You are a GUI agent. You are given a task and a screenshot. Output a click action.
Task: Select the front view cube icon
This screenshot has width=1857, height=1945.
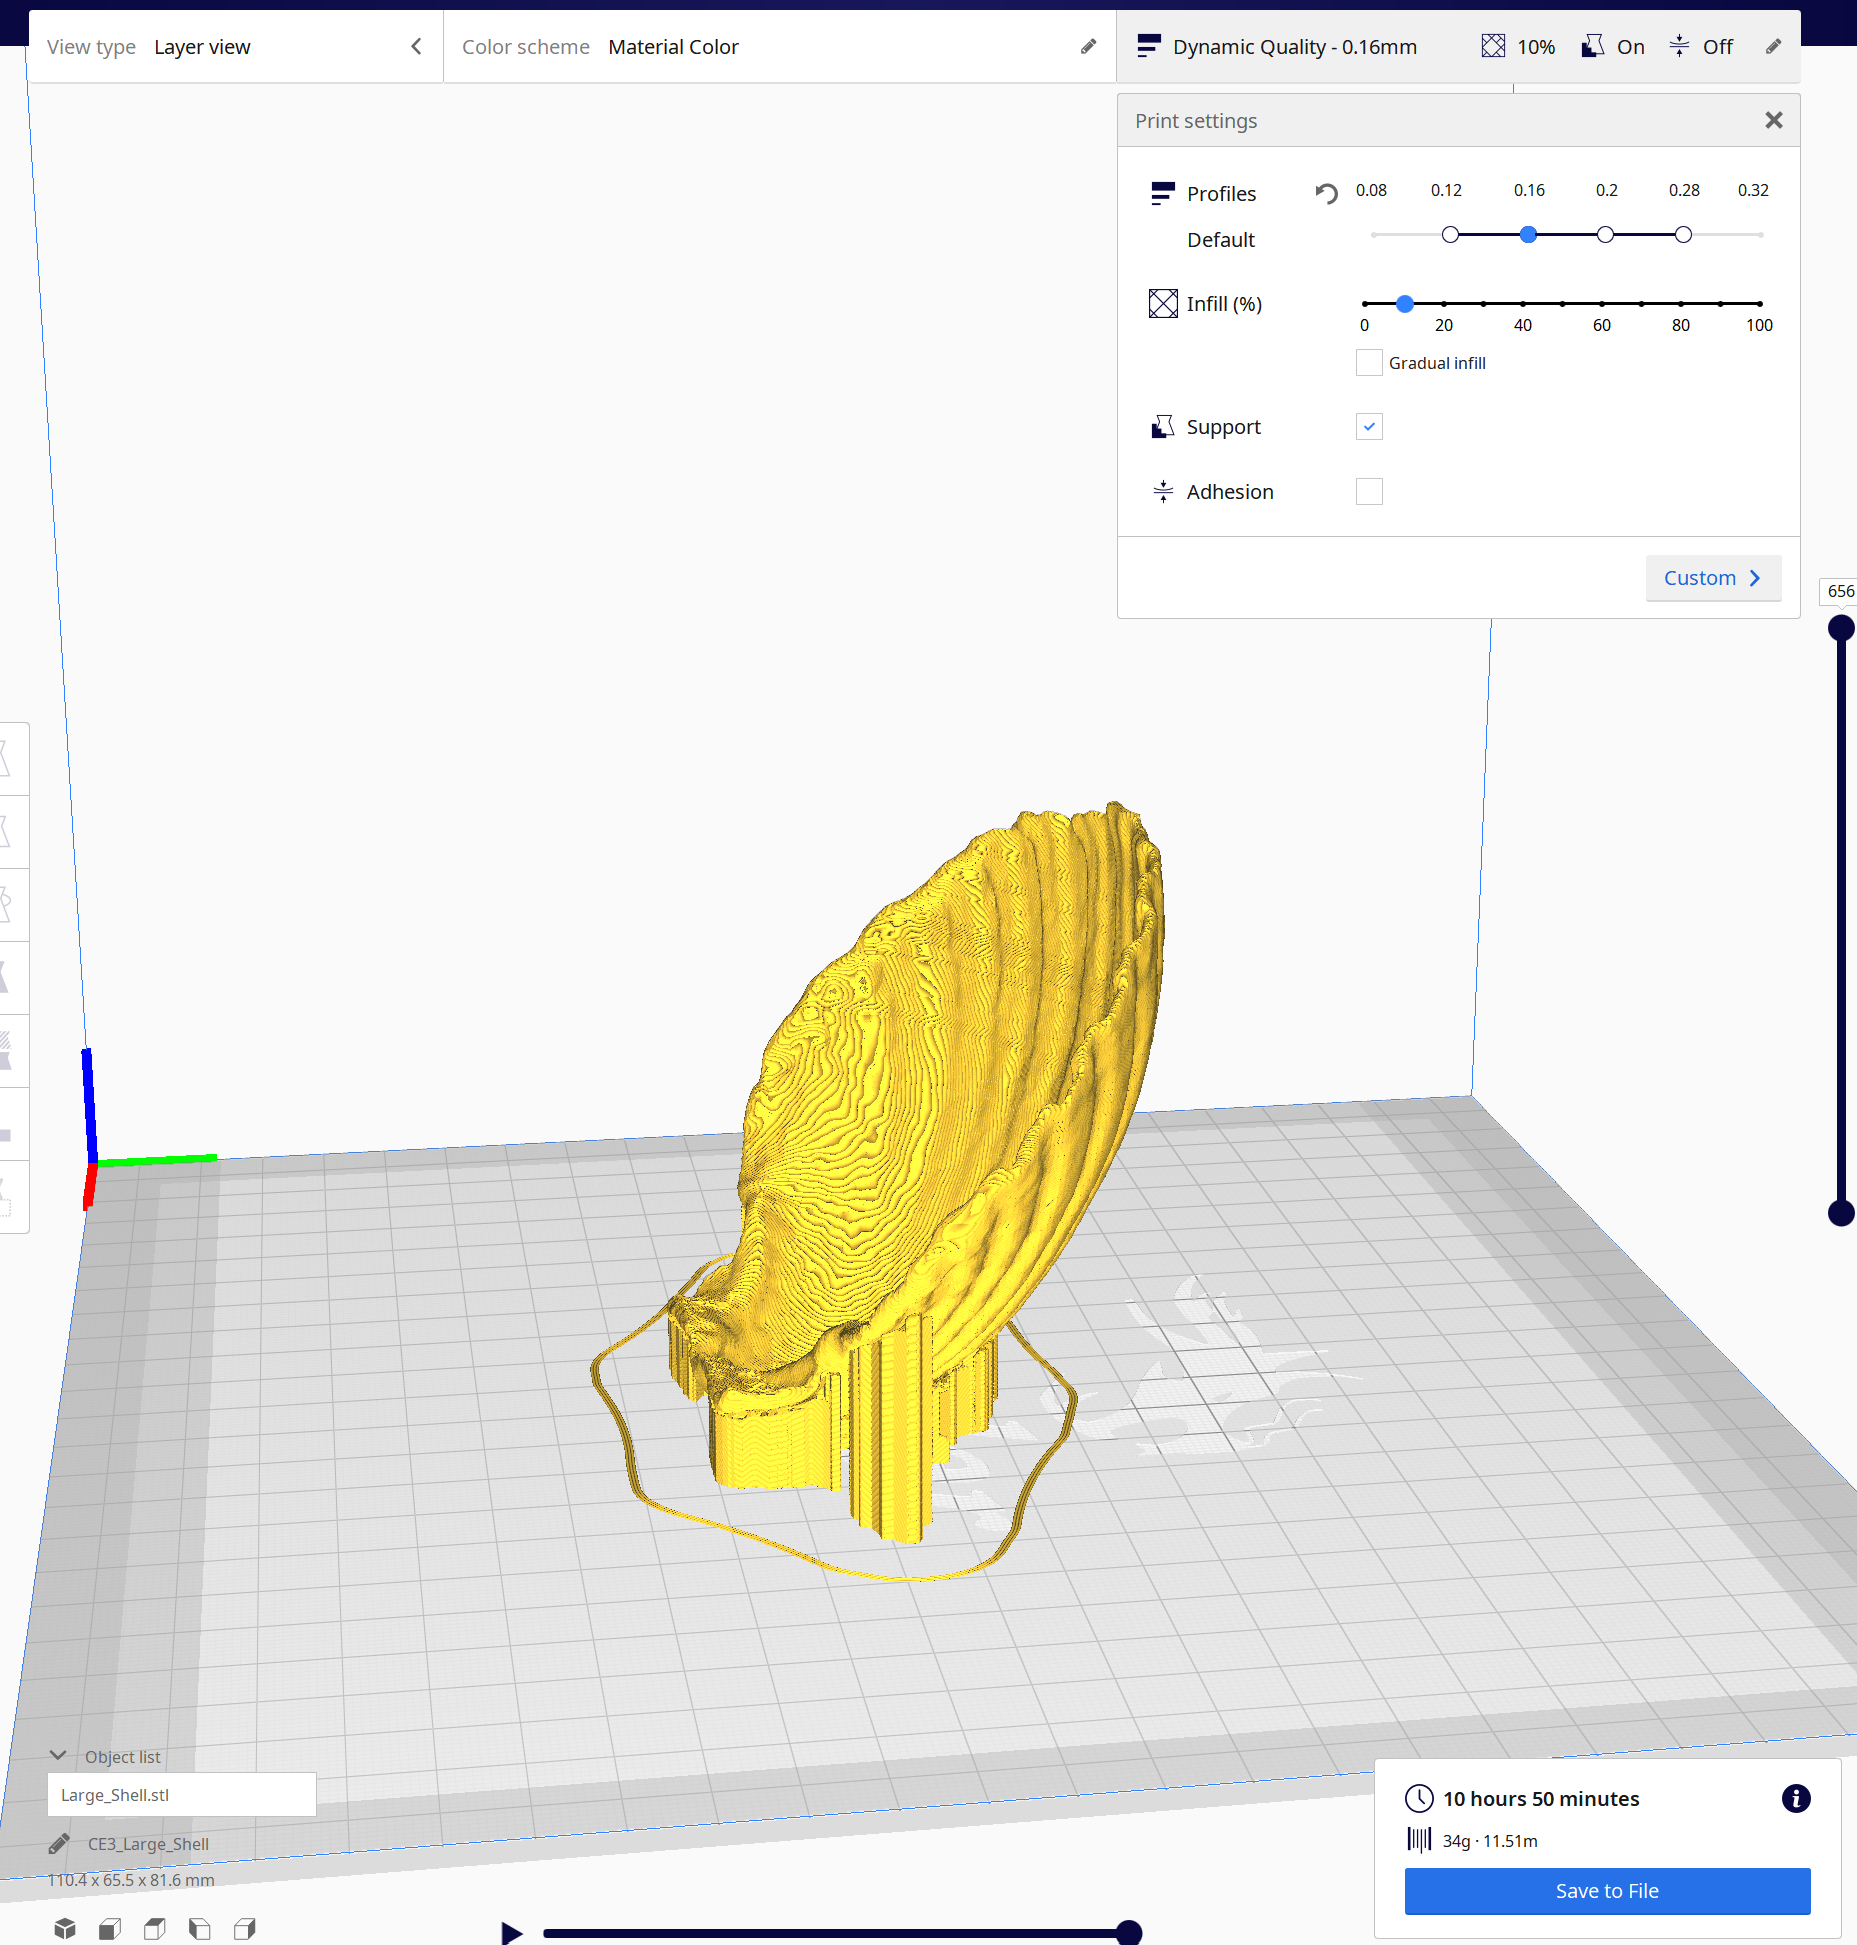click(110, 1928)
